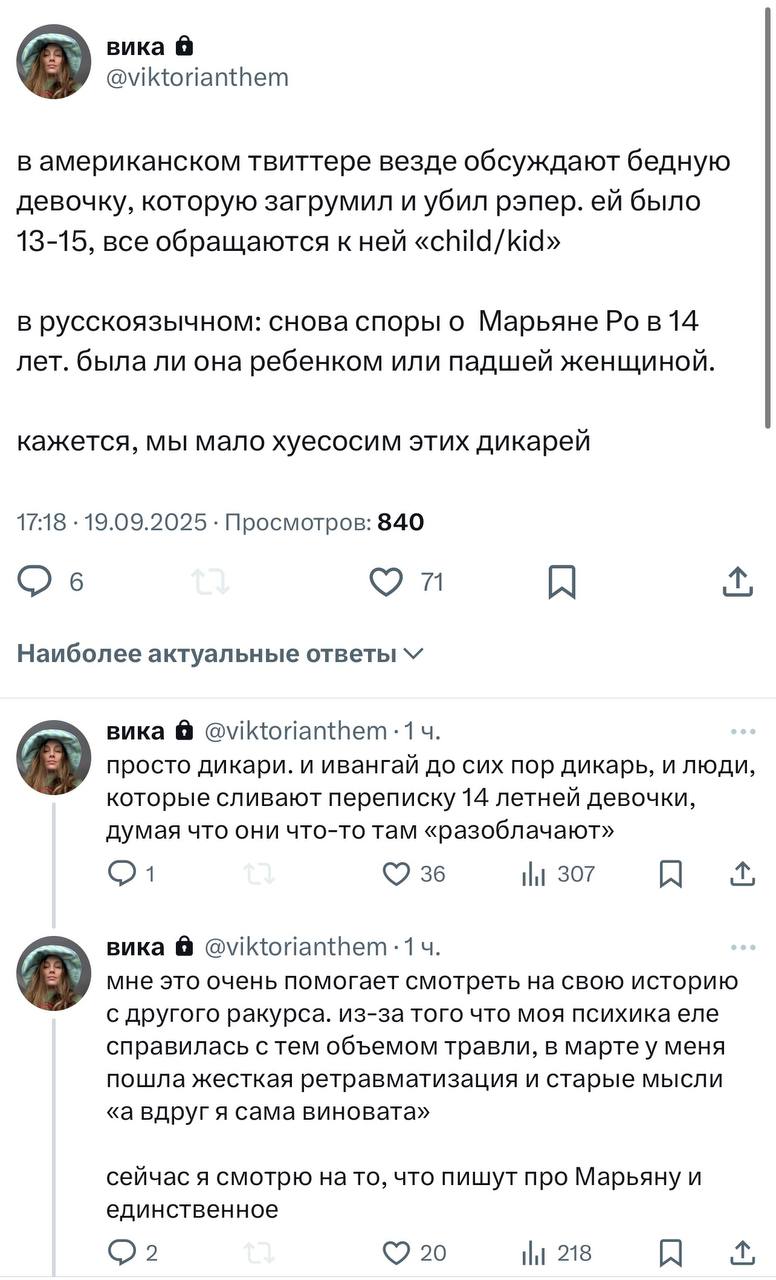Screen dimensions: 776x1280
Task: Bookmark the main tweet
Action: point(562,581)
